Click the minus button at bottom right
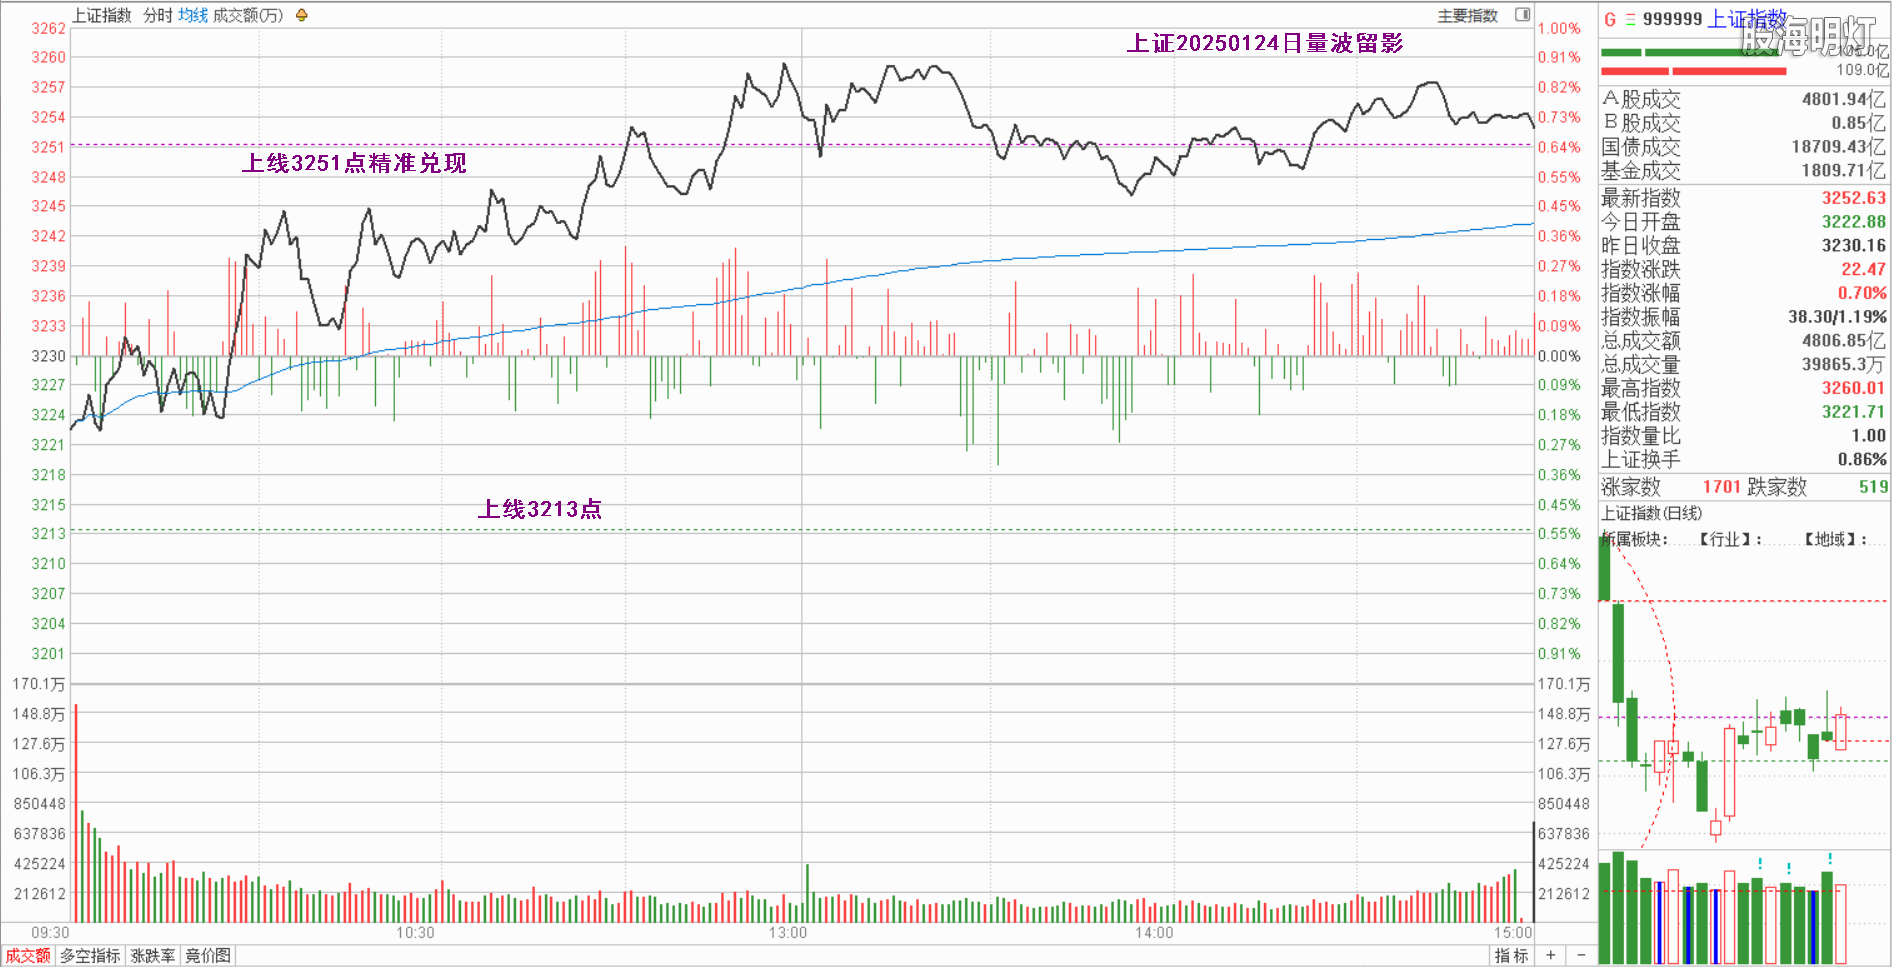 tap(1581, 955)
